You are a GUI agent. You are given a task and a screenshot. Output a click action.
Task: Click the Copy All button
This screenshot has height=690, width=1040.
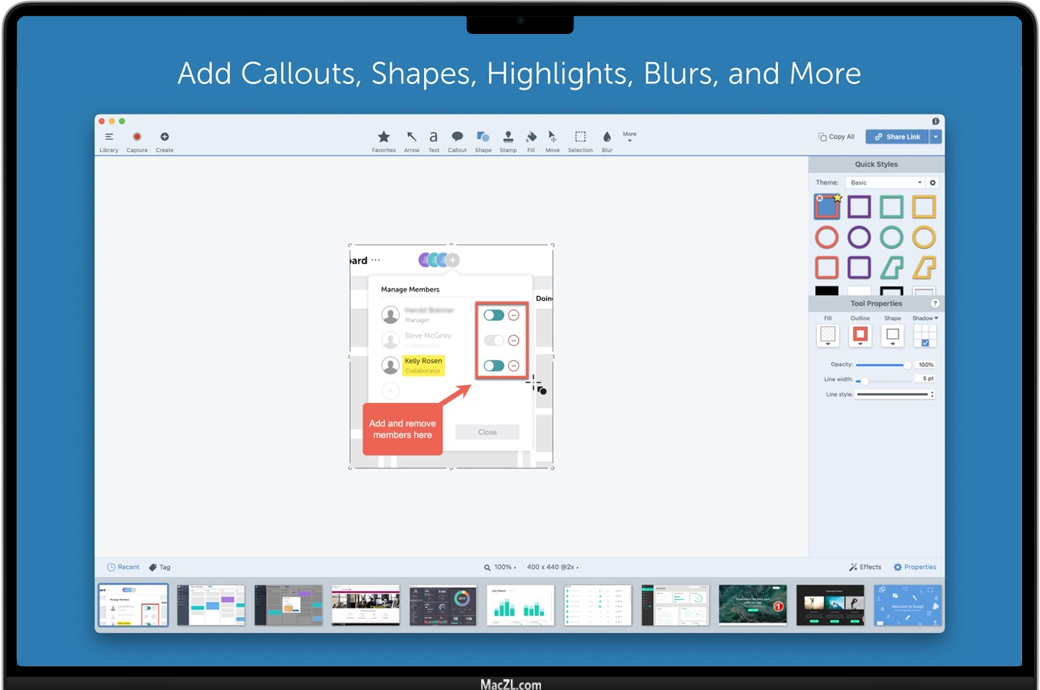click(836, 137)
